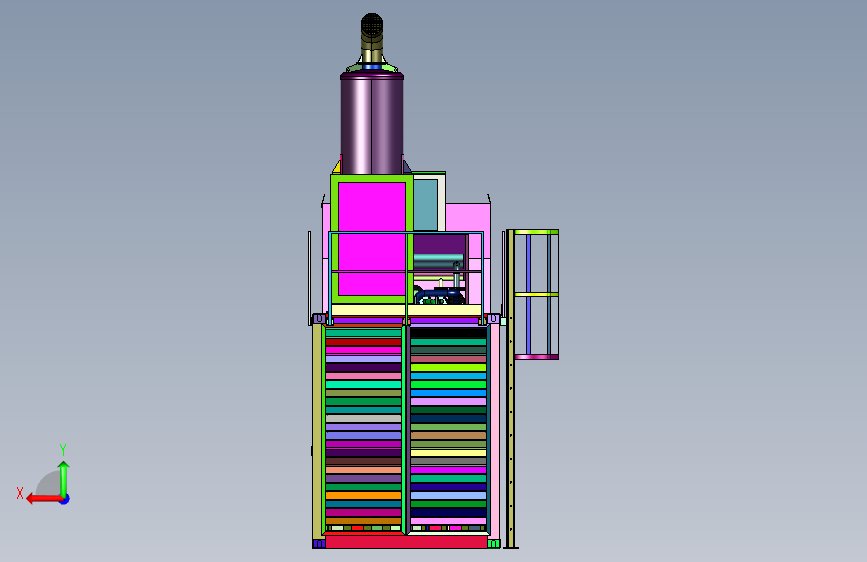Select the ladder cage beside the model
867x562 pixels.
pos(536,294)
